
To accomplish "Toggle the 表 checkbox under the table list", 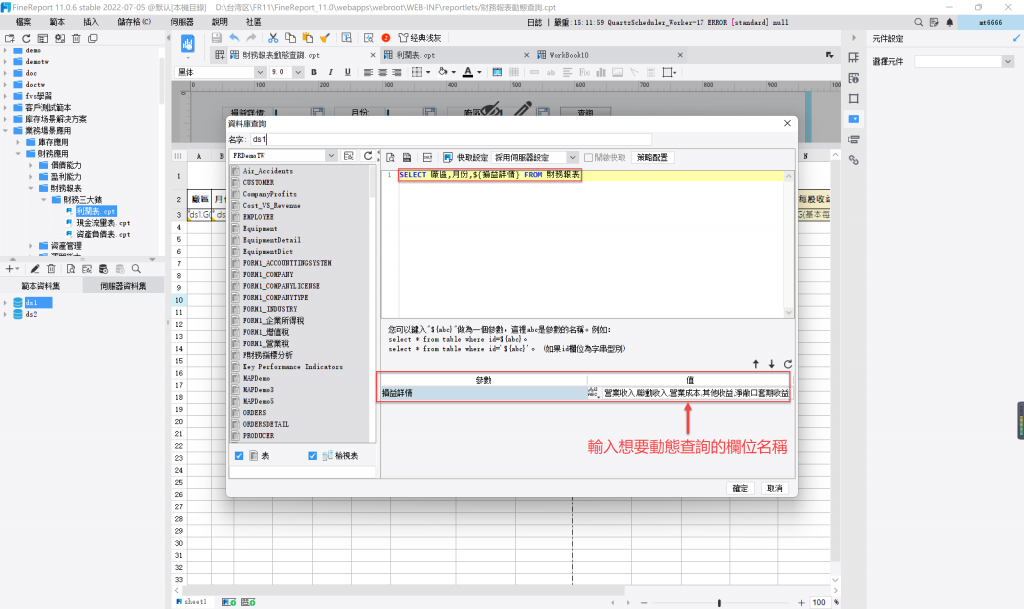I will (239, 456).
